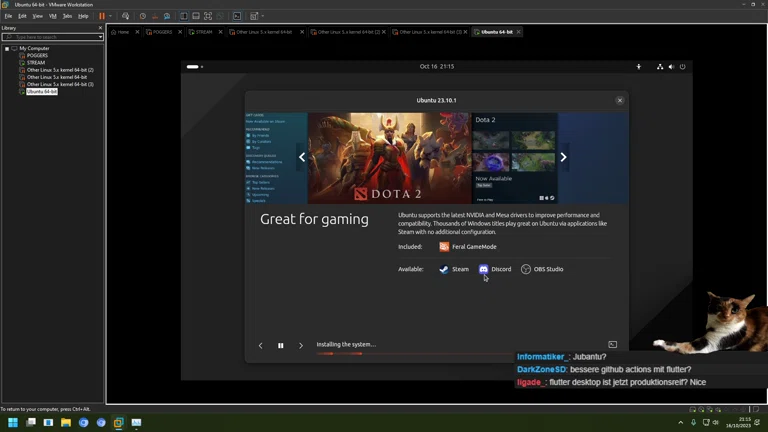Viewport: 768px width, 432px height.
Task: Toggle the show library sidebar view icon
Action: (184, 16)
